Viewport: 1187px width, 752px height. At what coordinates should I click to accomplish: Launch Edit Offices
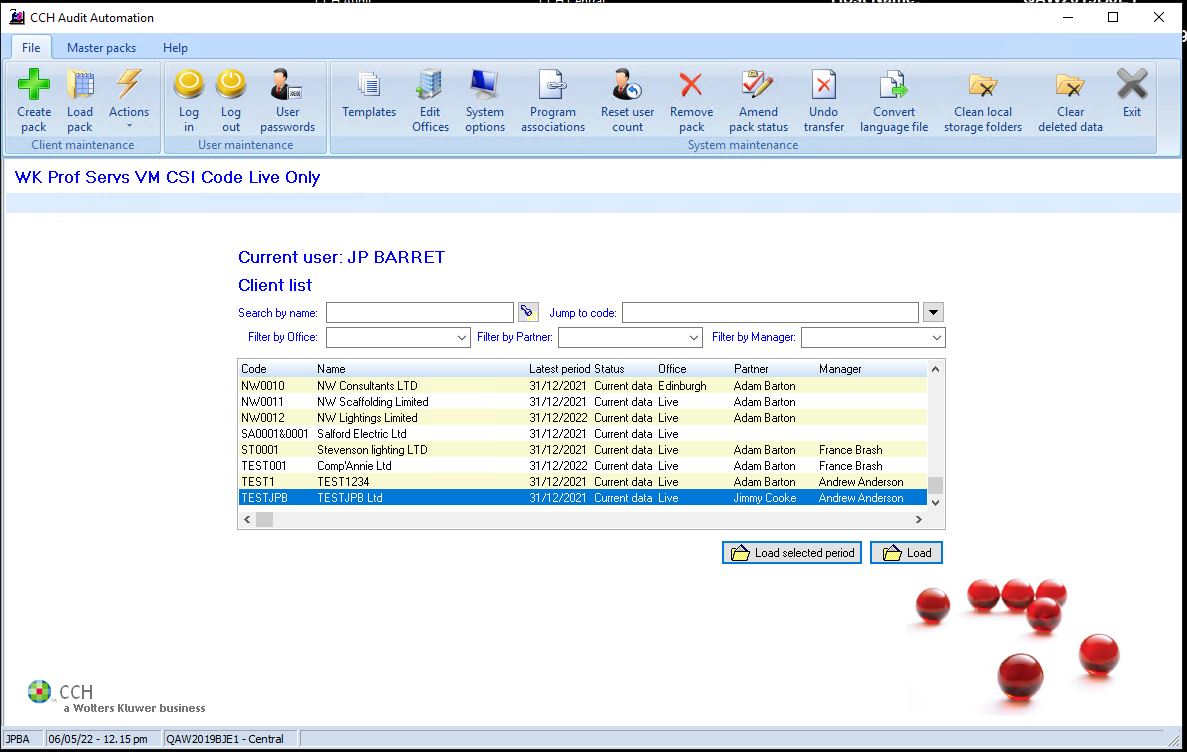430,100
